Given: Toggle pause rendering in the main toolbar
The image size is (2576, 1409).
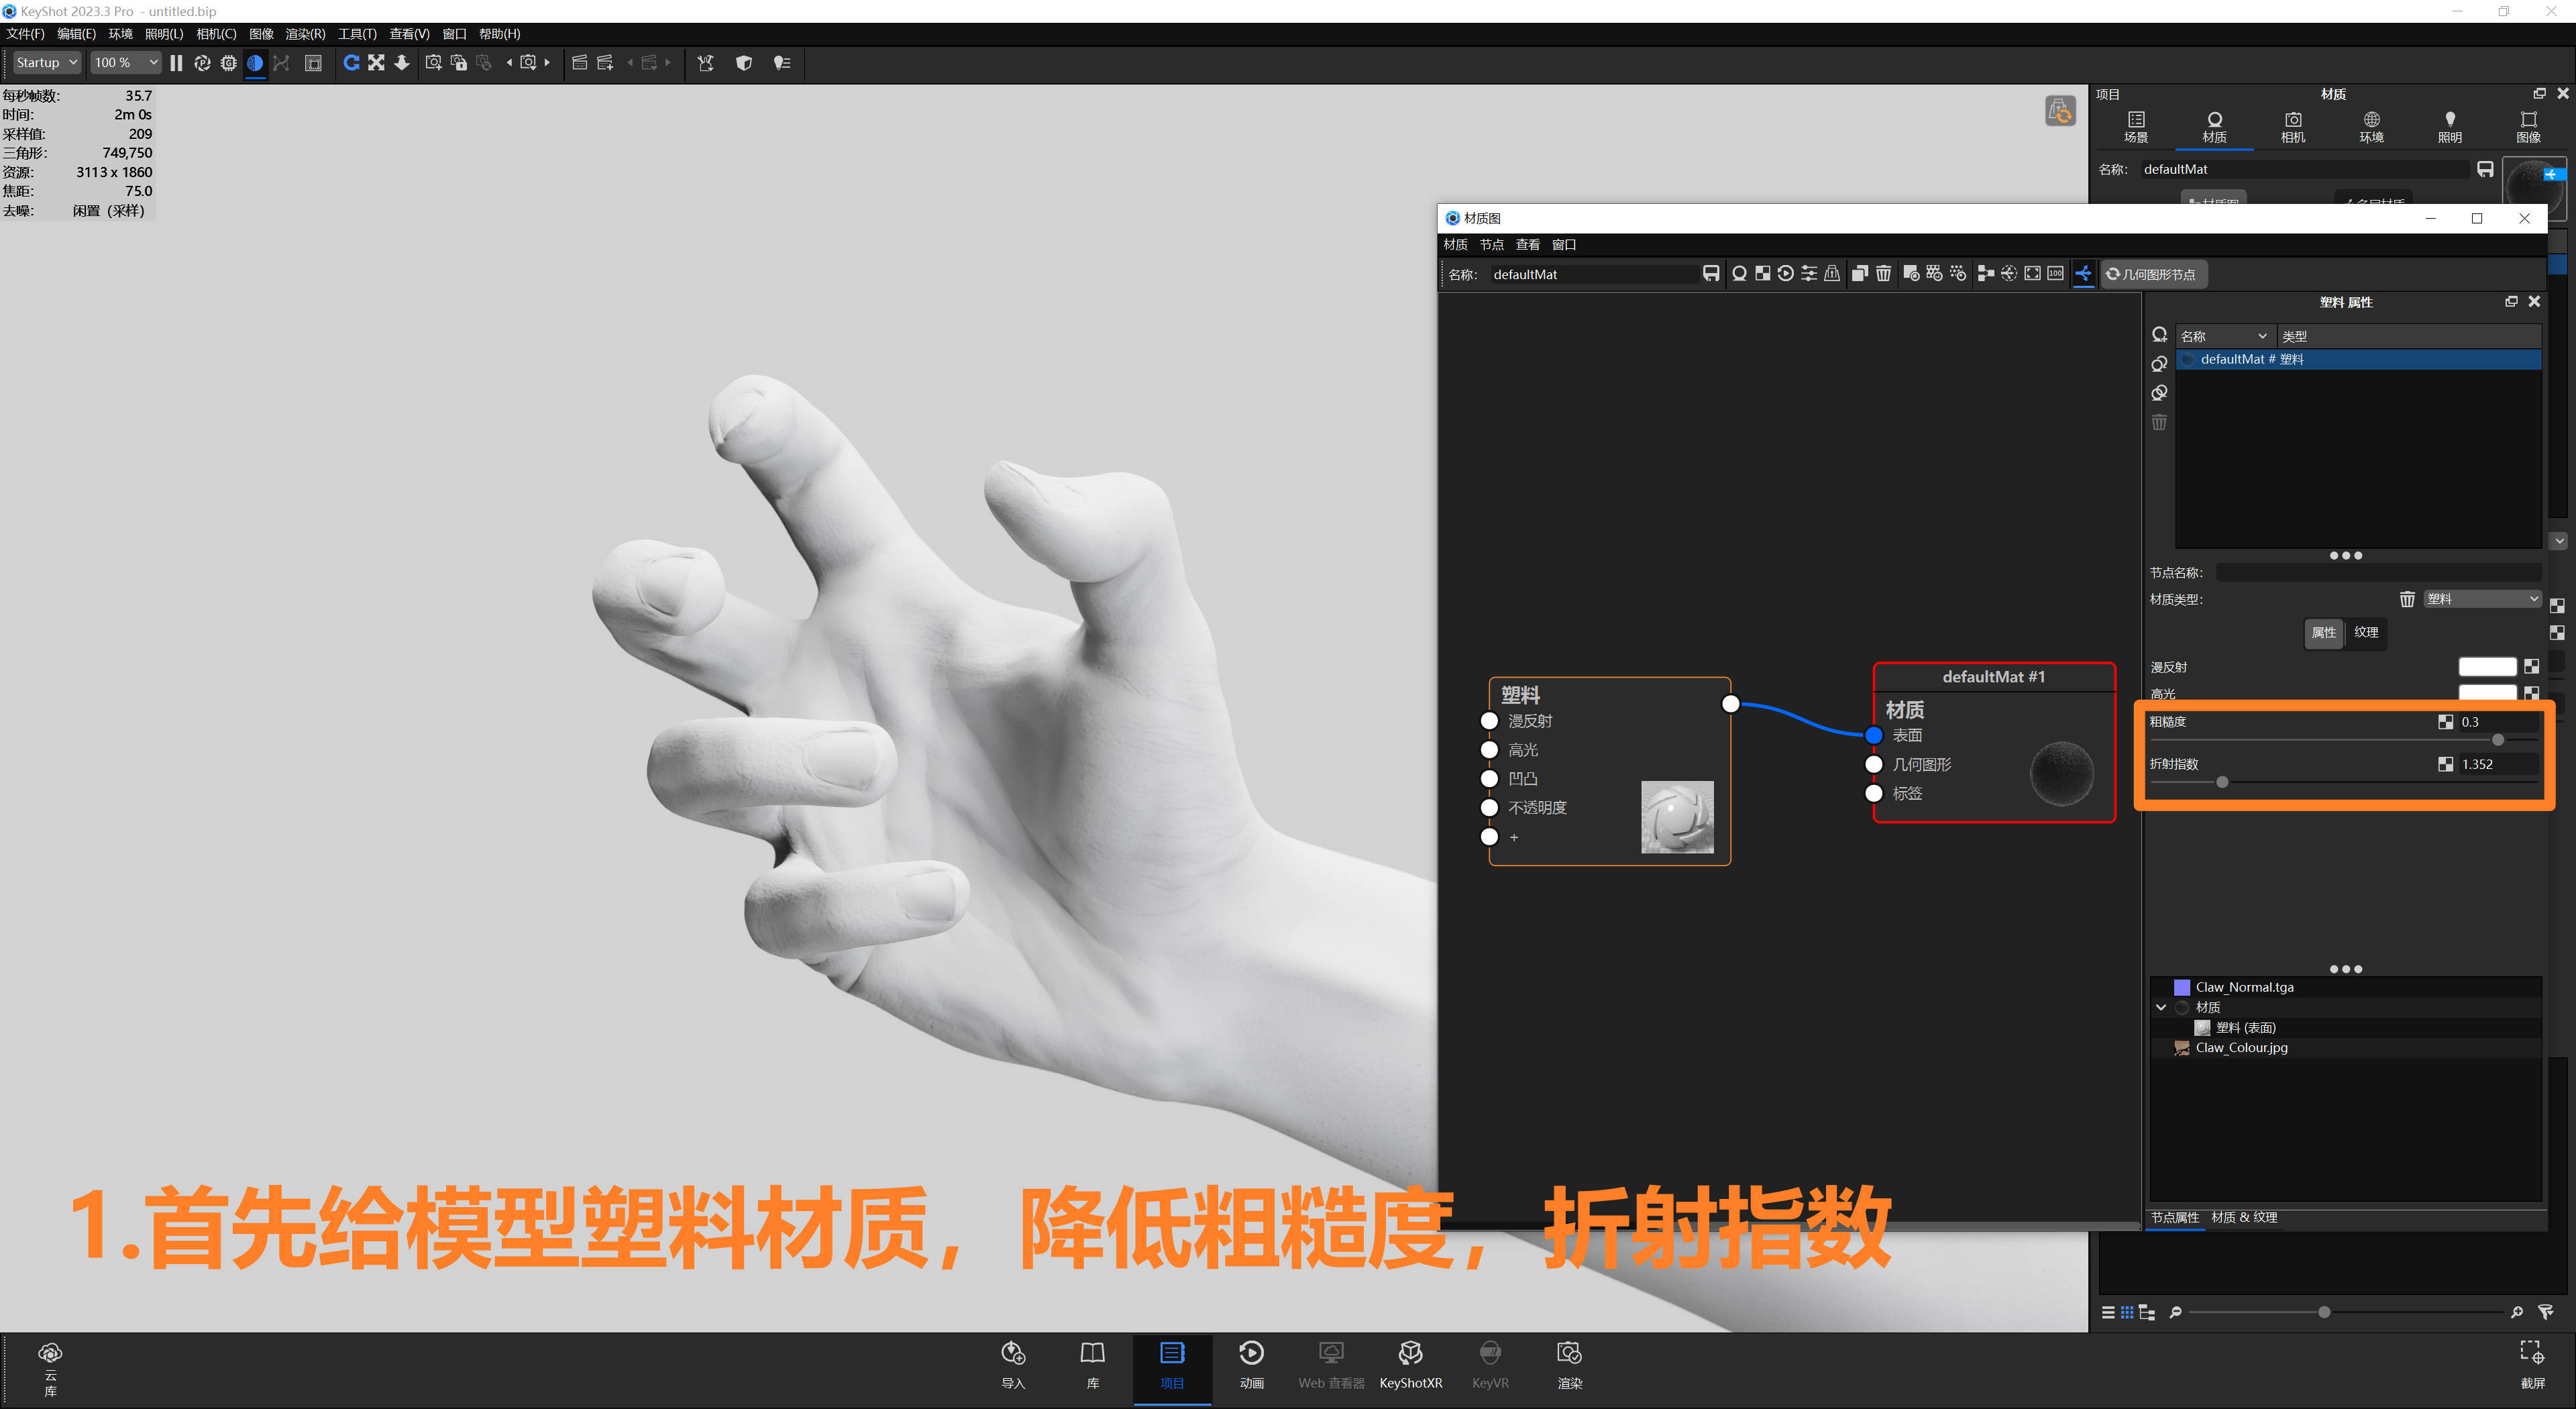Looking at the screenshot, I should (176, 63).
